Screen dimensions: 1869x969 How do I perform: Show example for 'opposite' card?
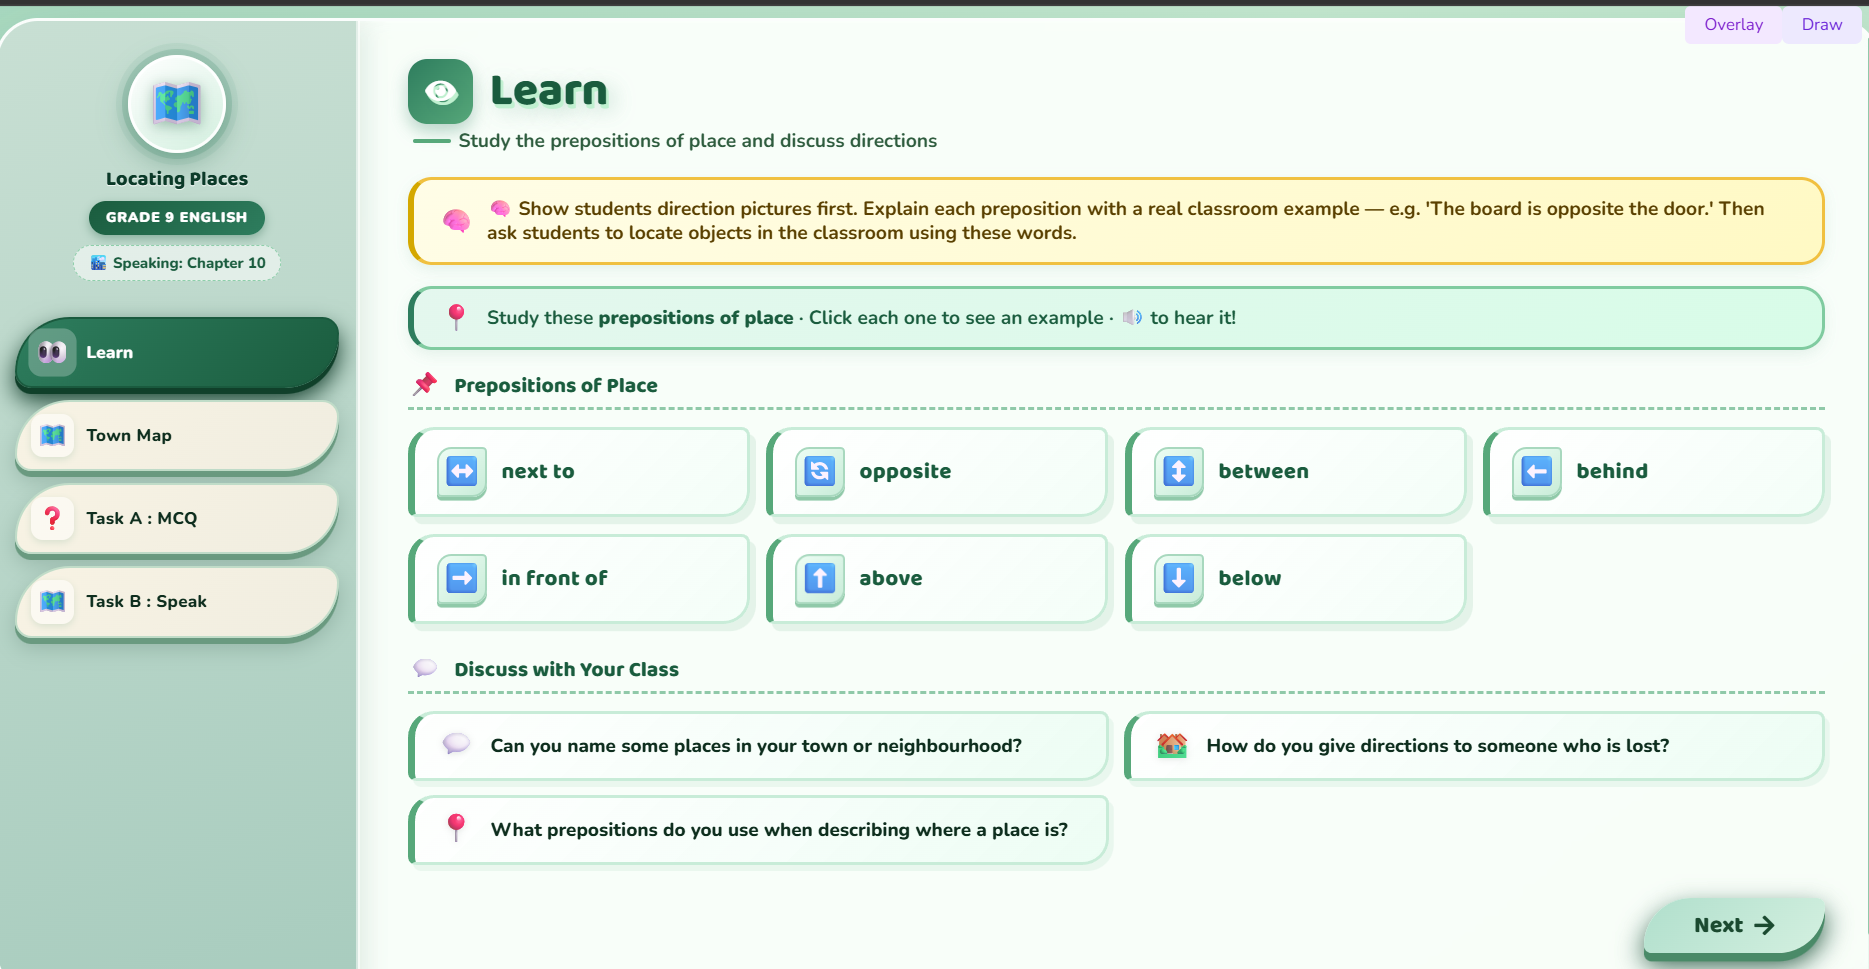[938, 472]
